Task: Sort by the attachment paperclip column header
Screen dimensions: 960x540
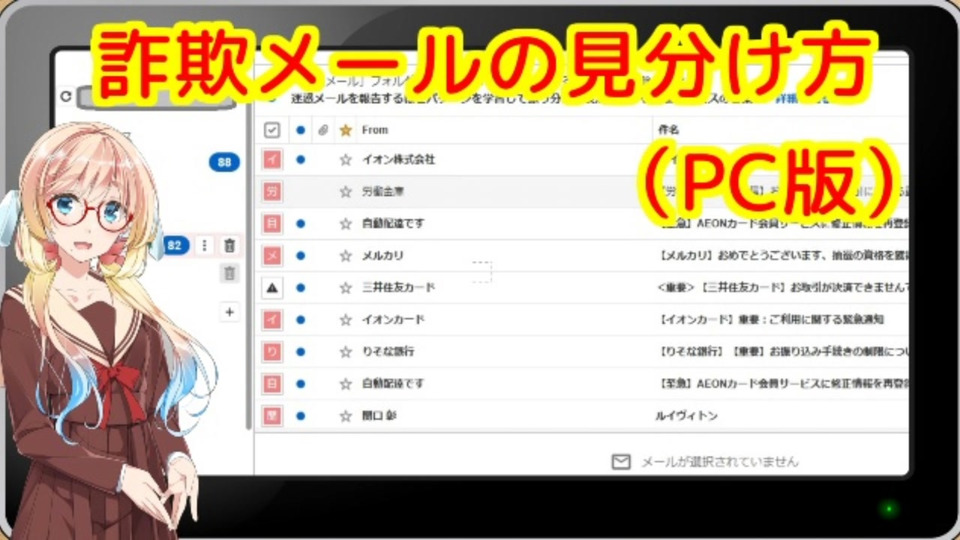Action: point(323,130)
